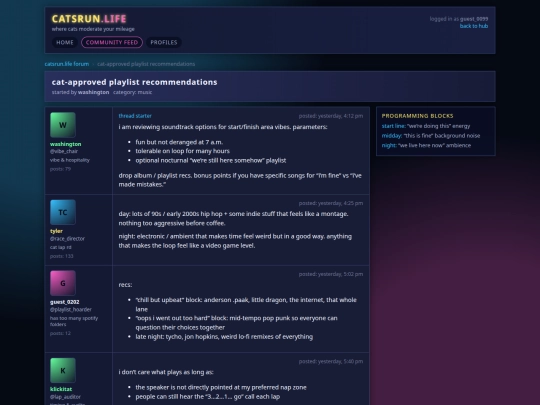The height and width of the screenshot is (405, 540).
Task: Click the @lap_auditor handle
Action: 65,397
